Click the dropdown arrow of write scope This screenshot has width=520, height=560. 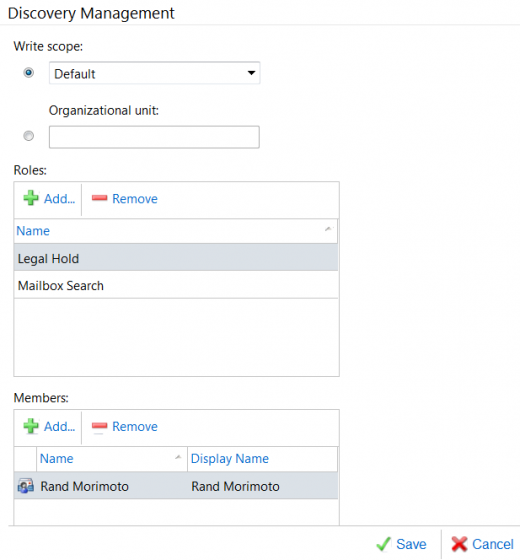(251, 73)
